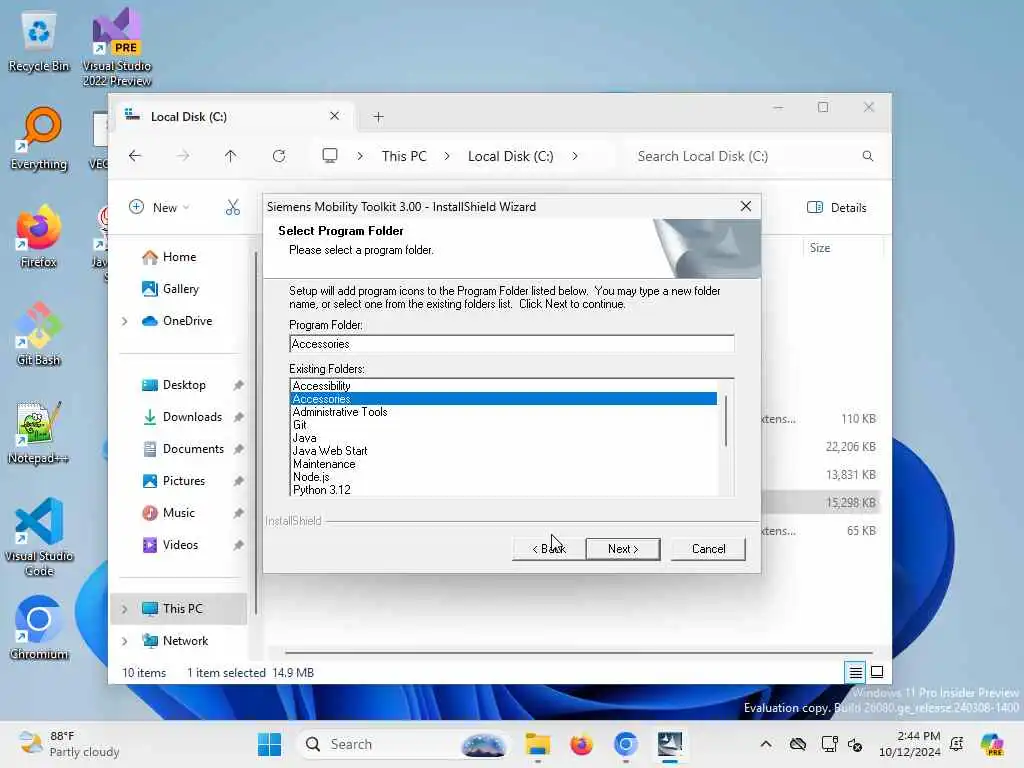Switch File Explorer to large thumbnails view
The height and width of the screenshot is (768, 1024).
877,672
